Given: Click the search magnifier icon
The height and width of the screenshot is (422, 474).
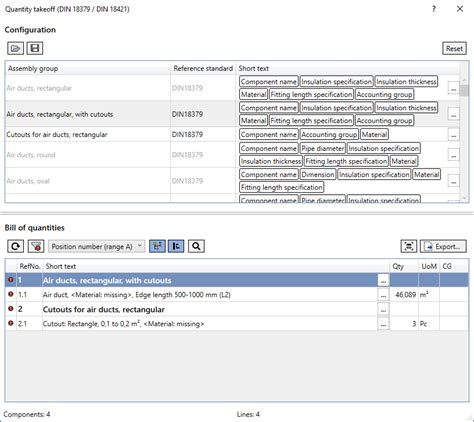Looking at the screenshot, I should (x=196, y=246).
